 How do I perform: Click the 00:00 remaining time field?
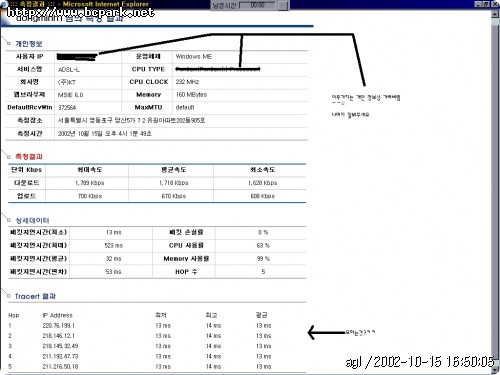[257, 5]
